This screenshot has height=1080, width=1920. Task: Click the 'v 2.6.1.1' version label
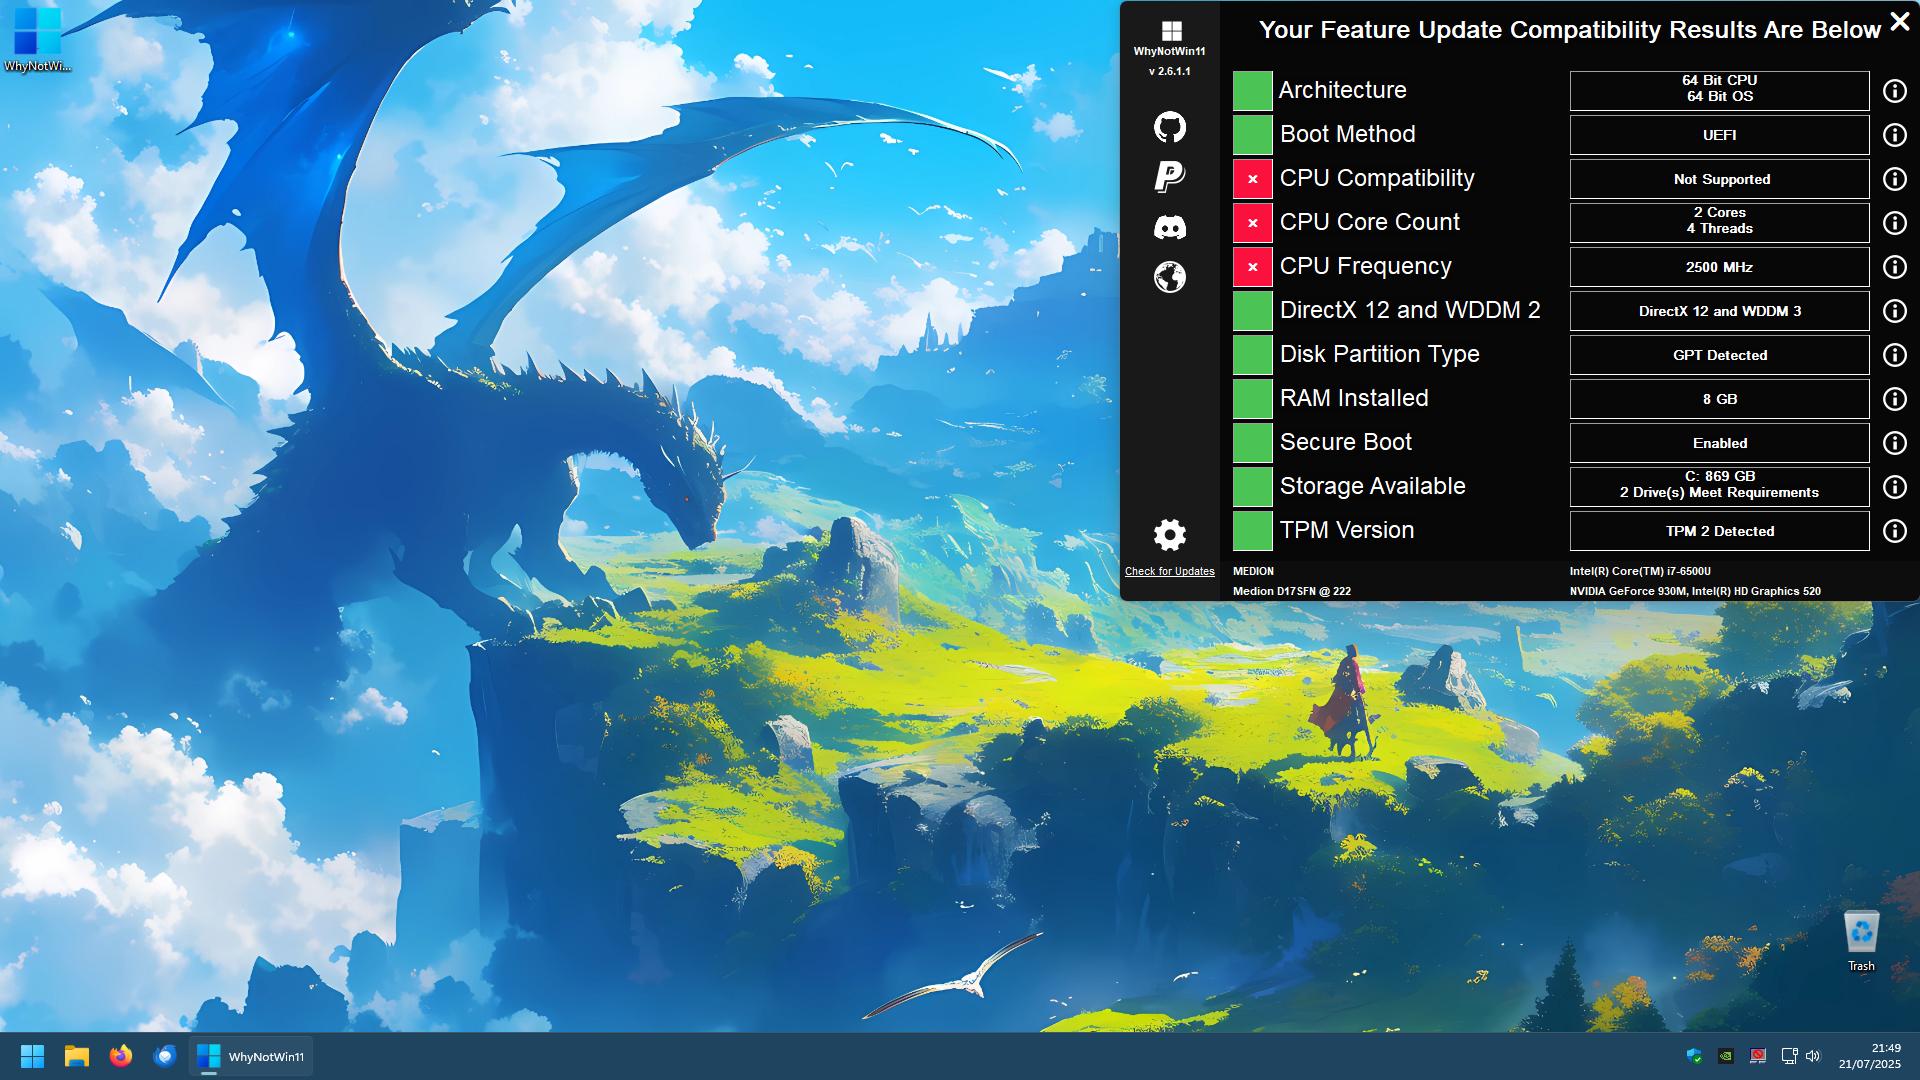point(1169,71)
